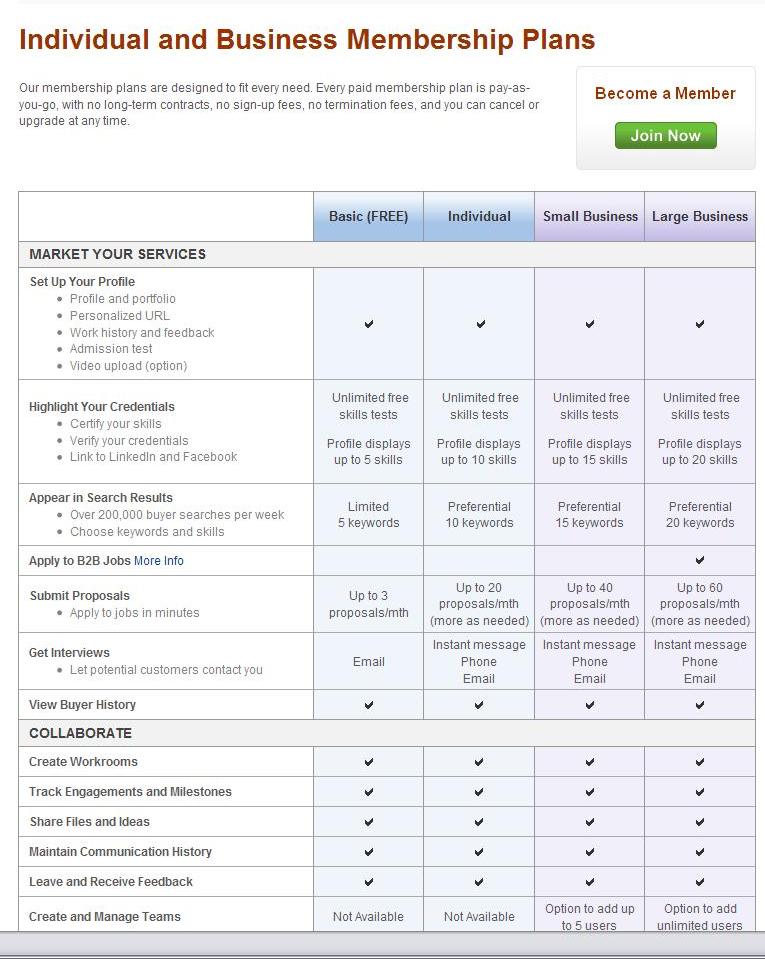765x959 pixels.
Task: Select the Small Business plan column header
Action: pyautogui.click(x=589, y=217)
